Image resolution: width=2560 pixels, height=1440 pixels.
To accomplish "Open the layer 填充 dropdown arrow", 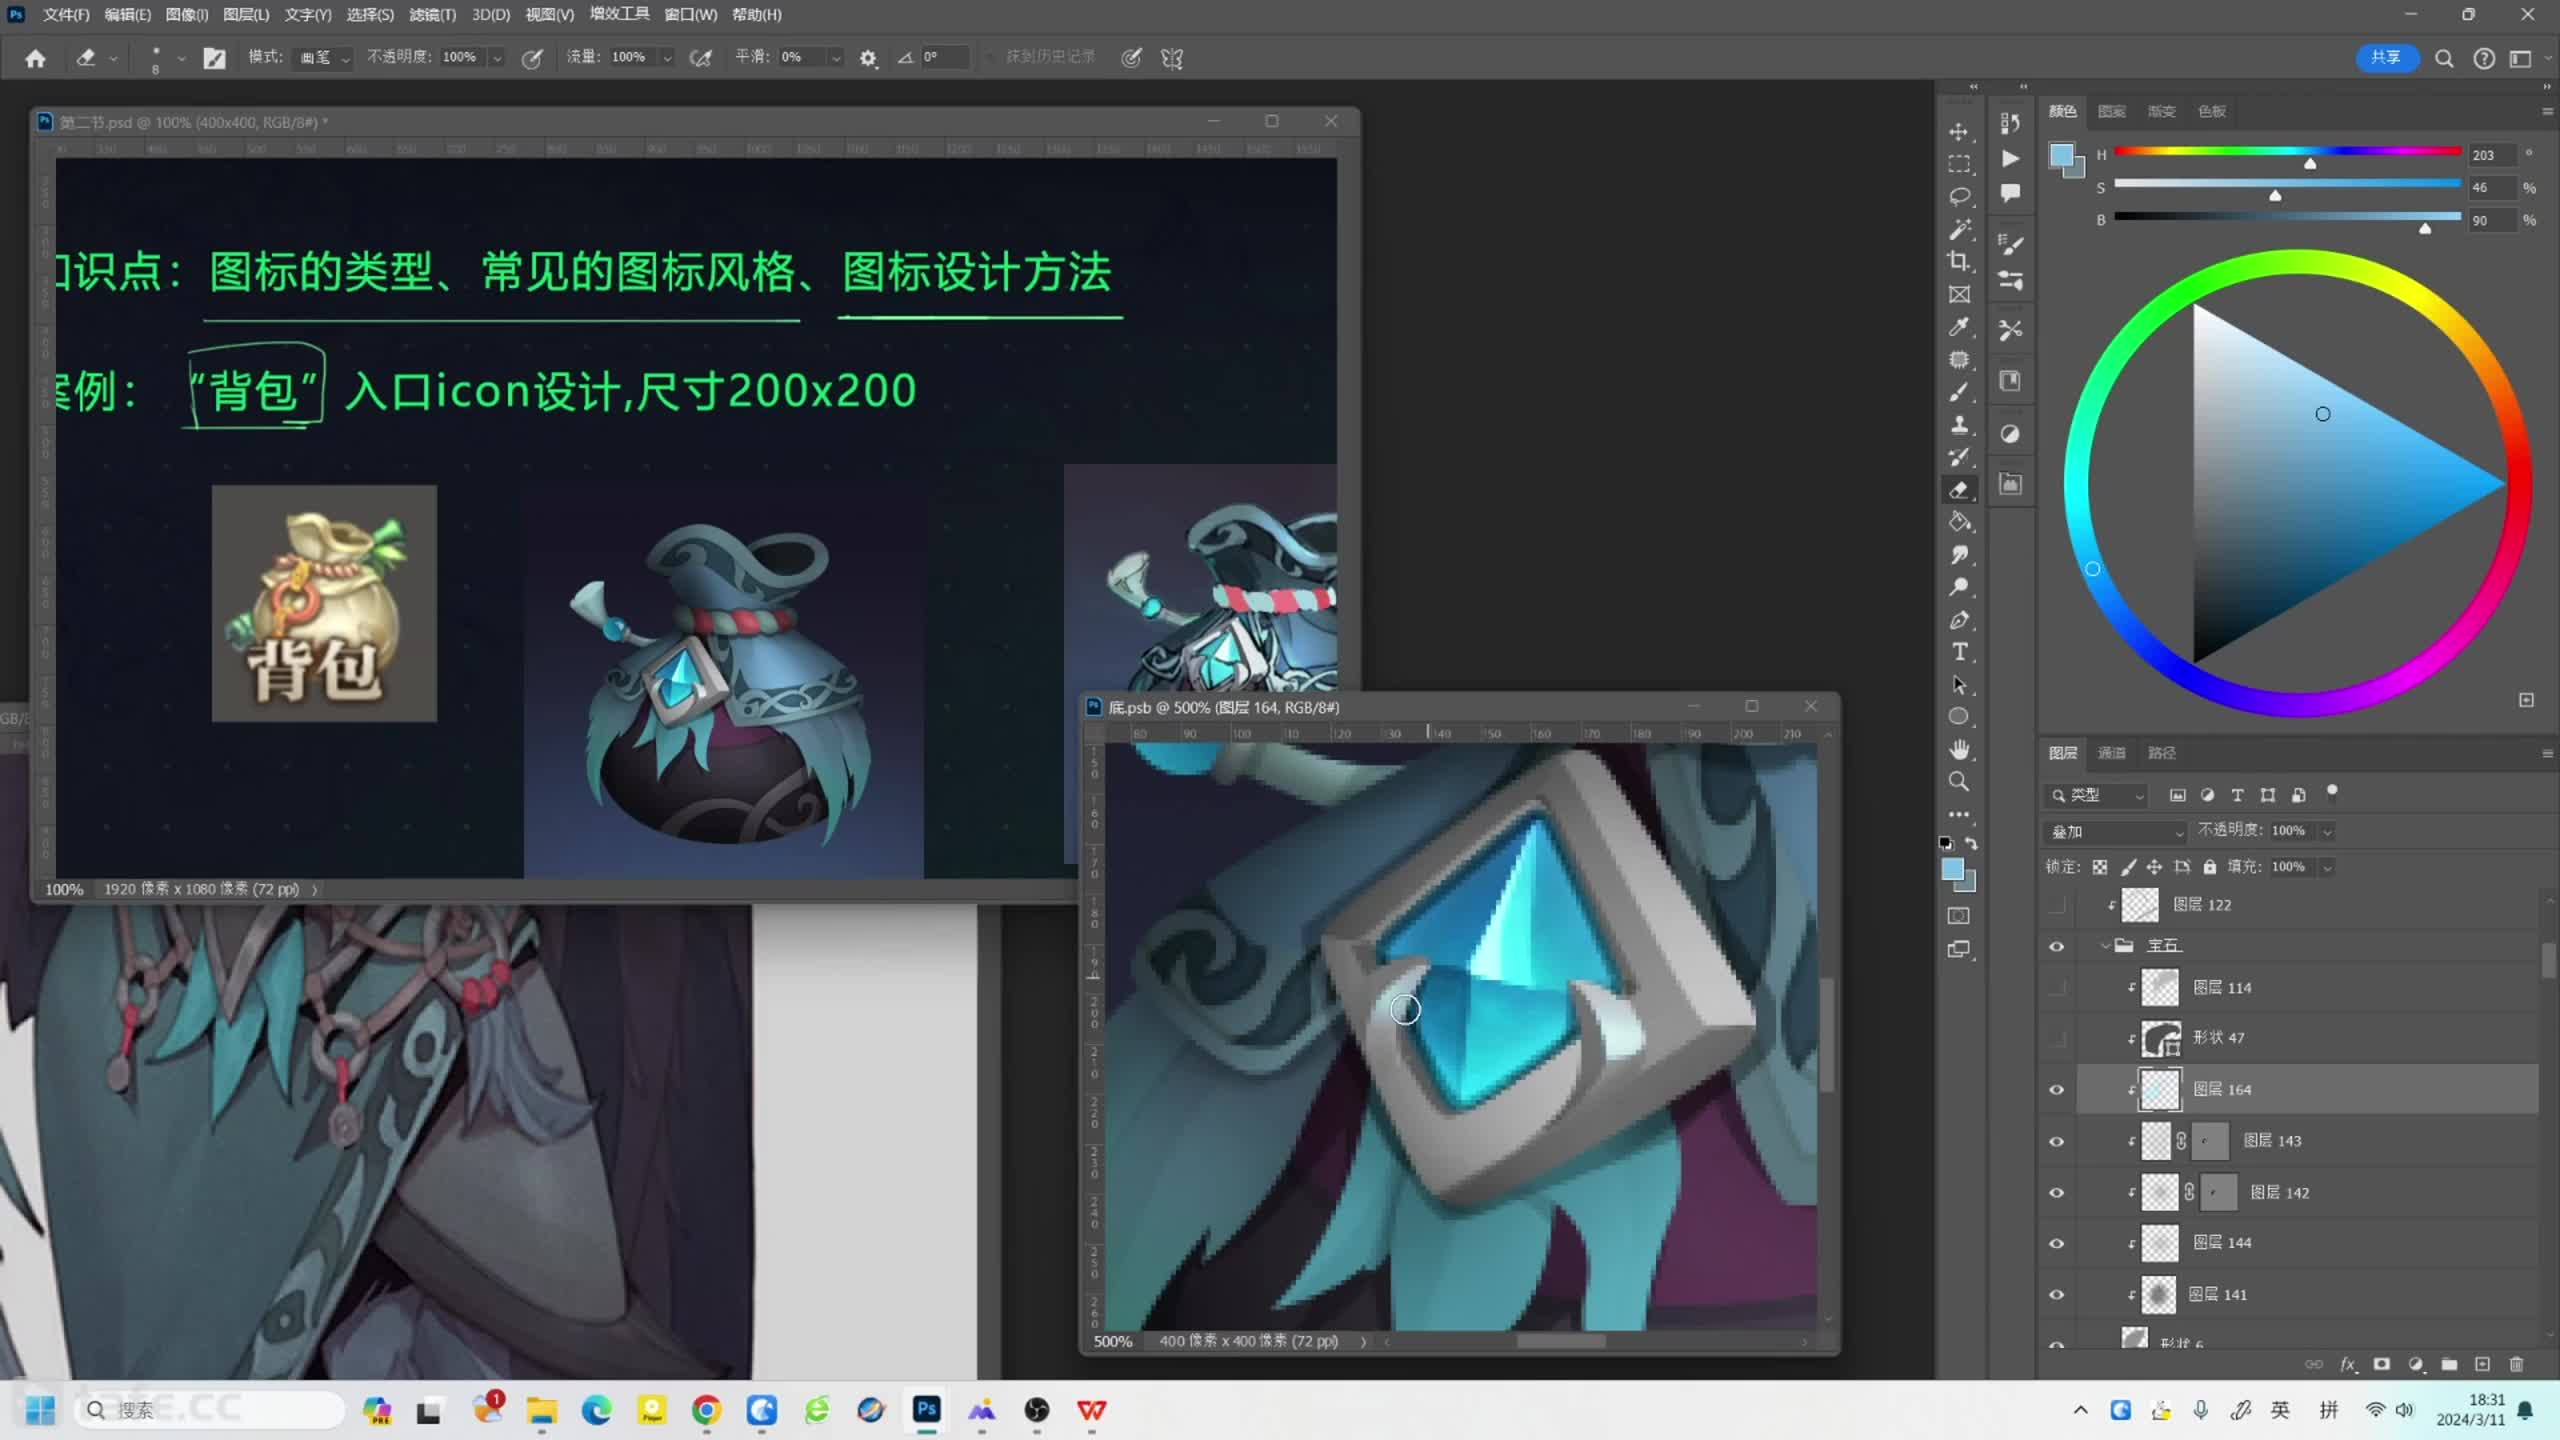I will point(2328,867).
